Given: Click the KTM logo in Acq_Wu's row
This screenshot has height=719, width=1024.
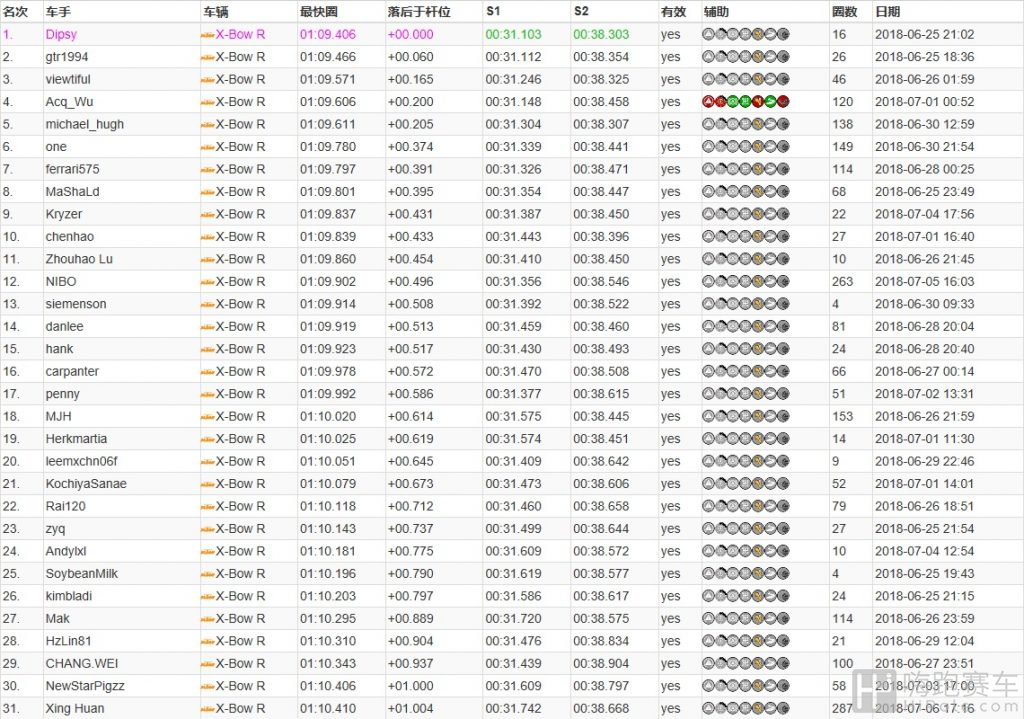Looking at the screenshot, I should coord(208,103).
